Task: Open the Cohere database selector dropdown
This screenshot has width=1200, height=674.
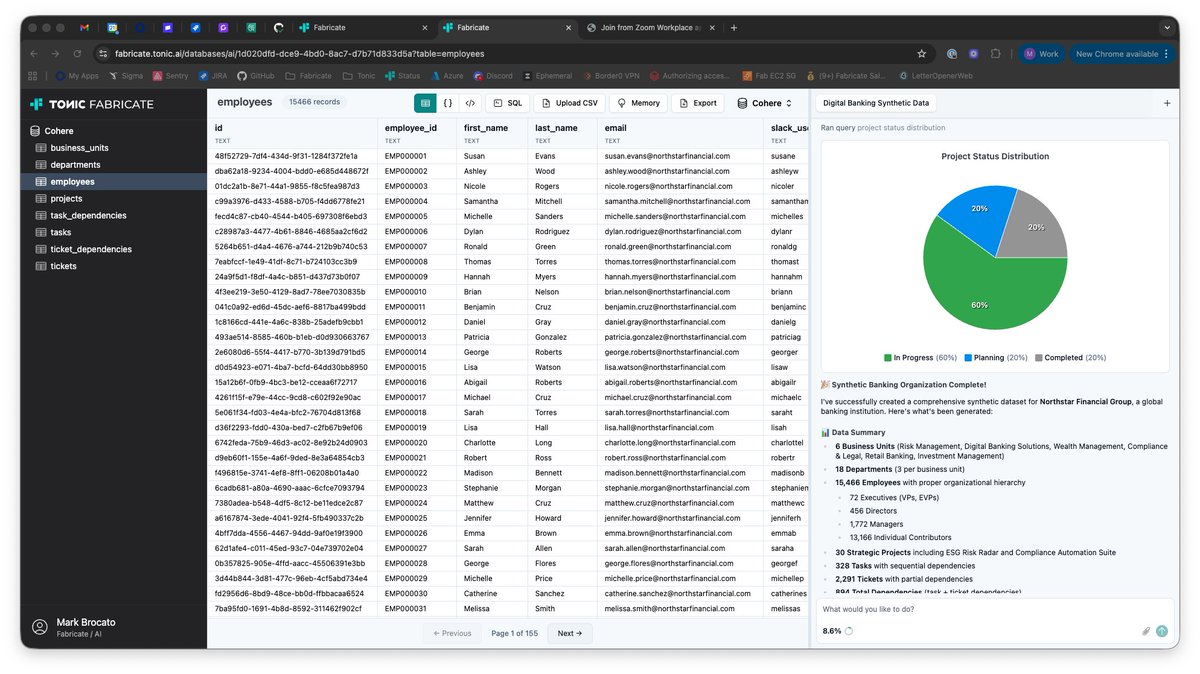Action: point(765,103)
